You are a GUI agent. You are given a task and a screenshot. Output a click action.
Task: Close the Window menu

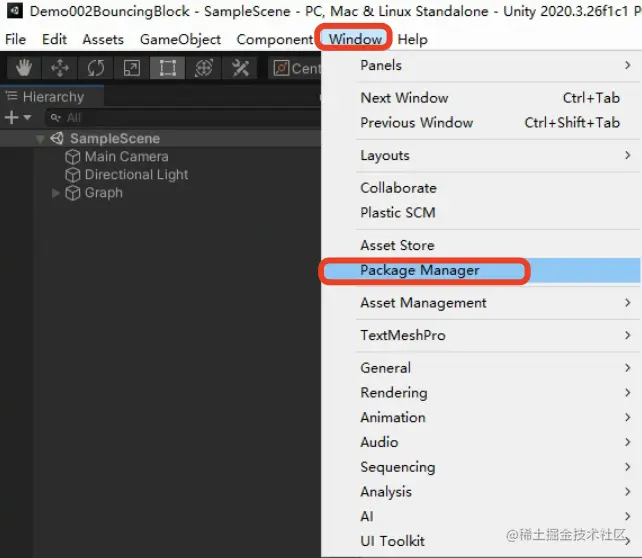click(x=355, y=39)
